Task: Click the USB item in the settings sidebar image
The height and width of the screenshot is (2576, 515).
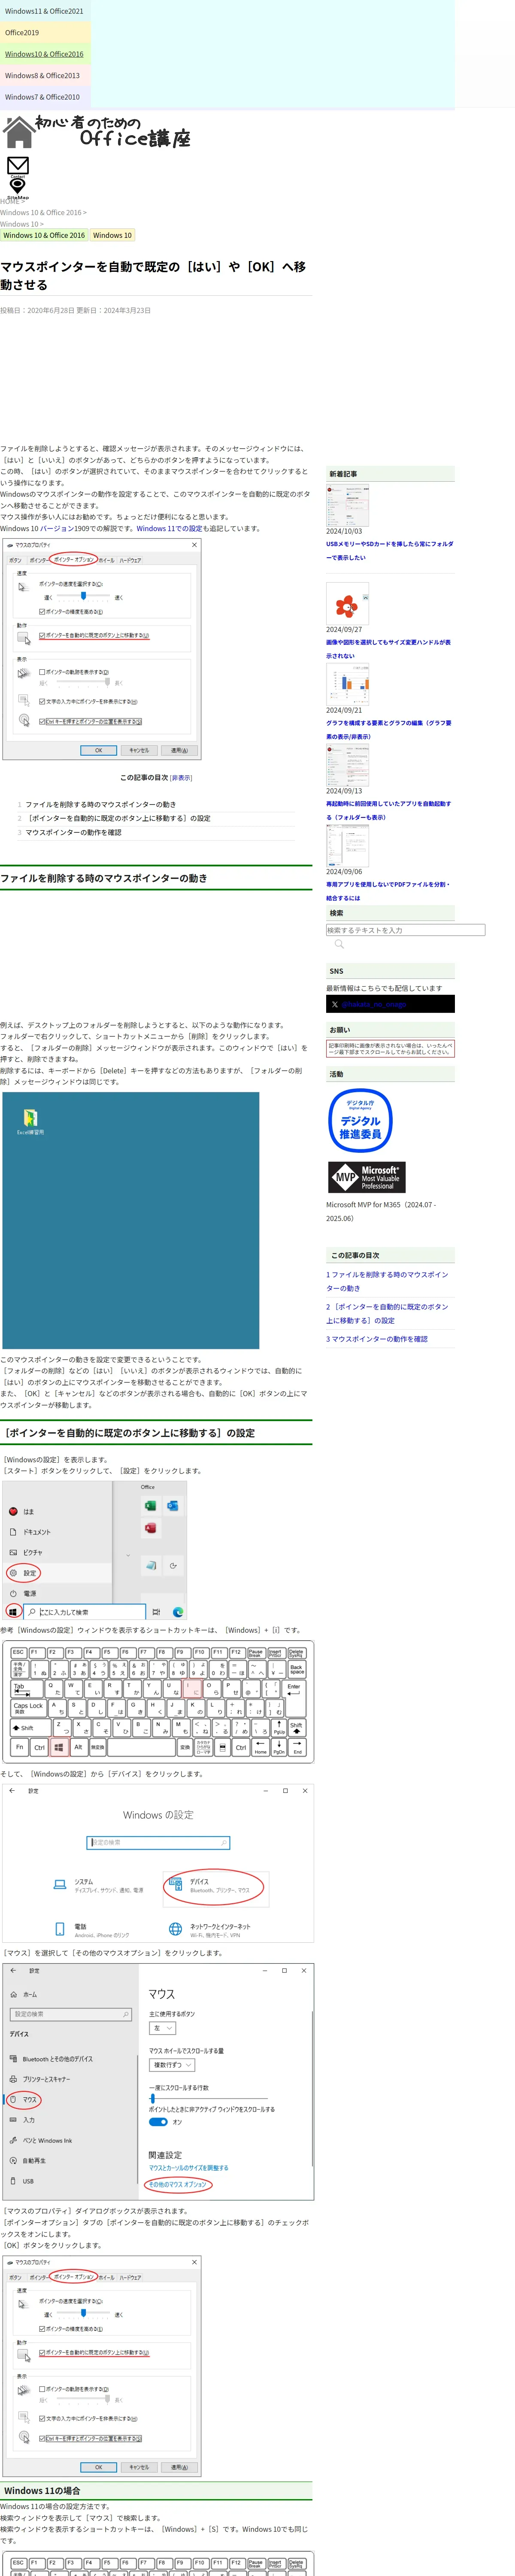Action: coord(21,2181)
